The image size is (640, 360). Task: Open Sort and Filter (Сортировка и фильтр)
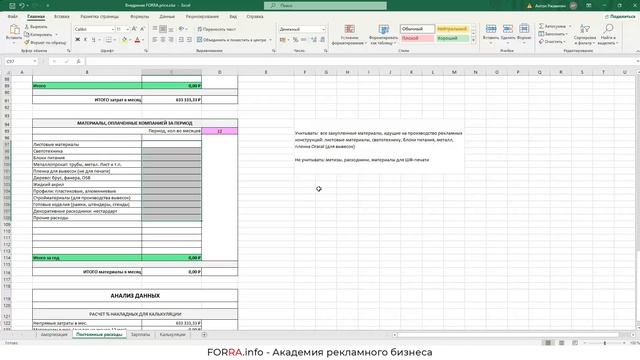pos(585,35)
